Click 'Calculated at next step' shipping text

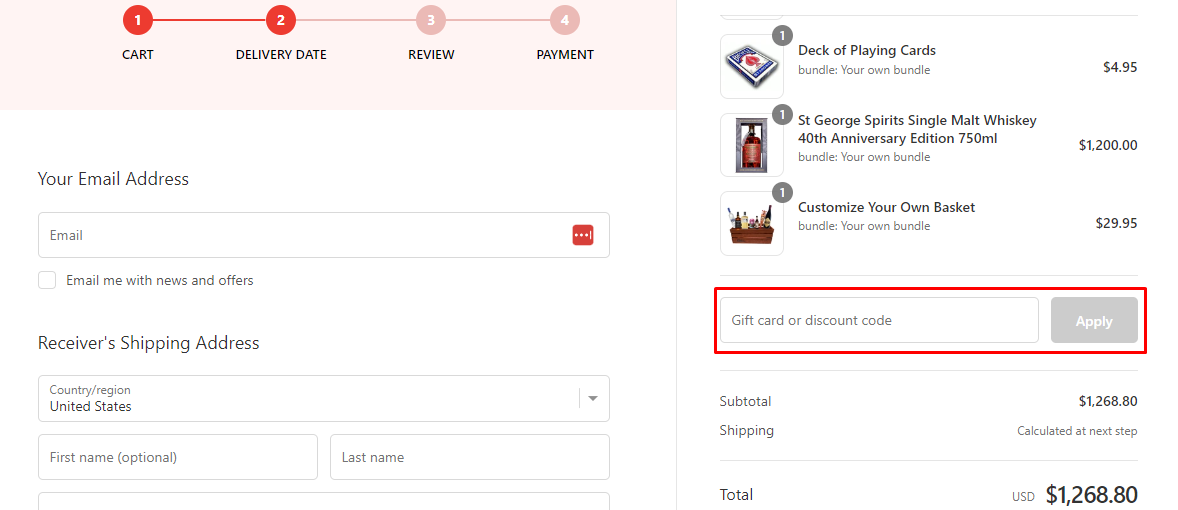[1077, 431]
